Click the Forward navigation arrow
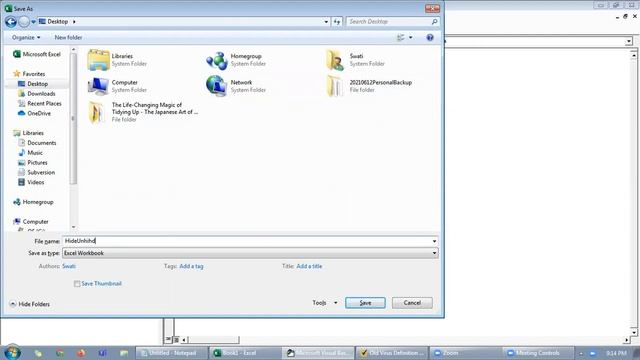 [x=24, y=22]
